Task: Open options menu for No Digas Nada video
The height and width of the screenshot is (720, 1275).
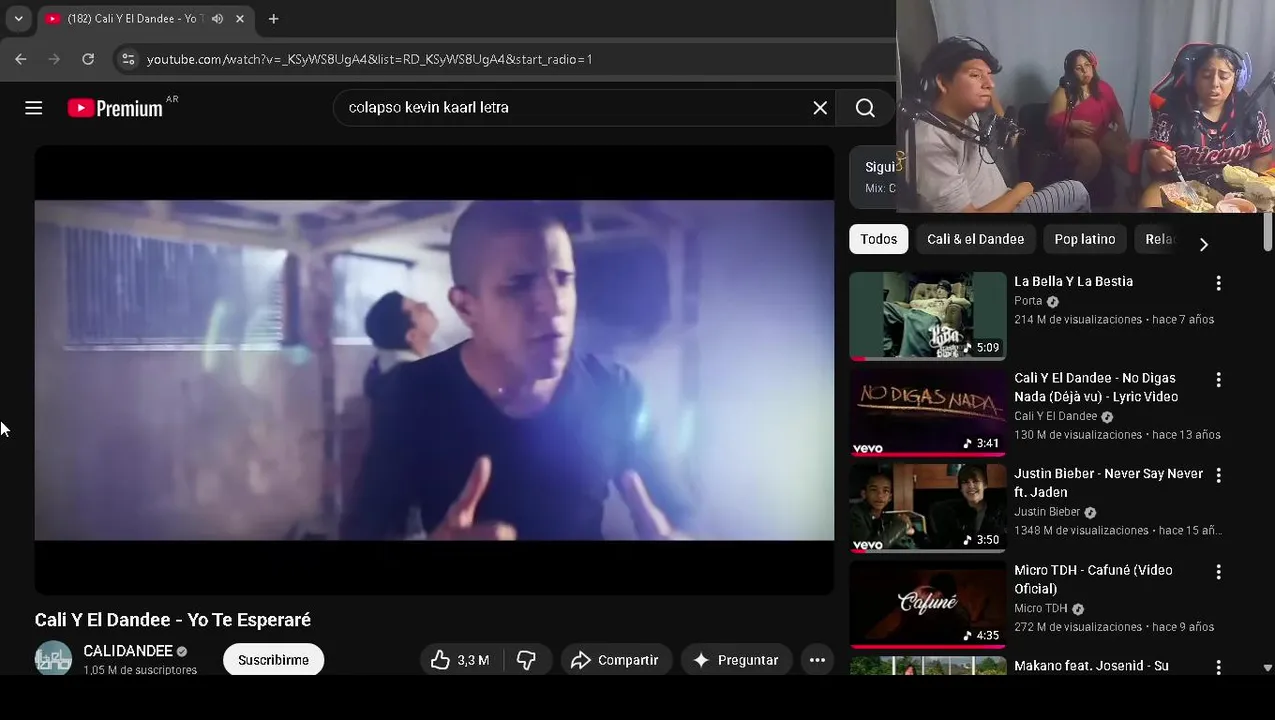Action: [x=1218, y=380]
